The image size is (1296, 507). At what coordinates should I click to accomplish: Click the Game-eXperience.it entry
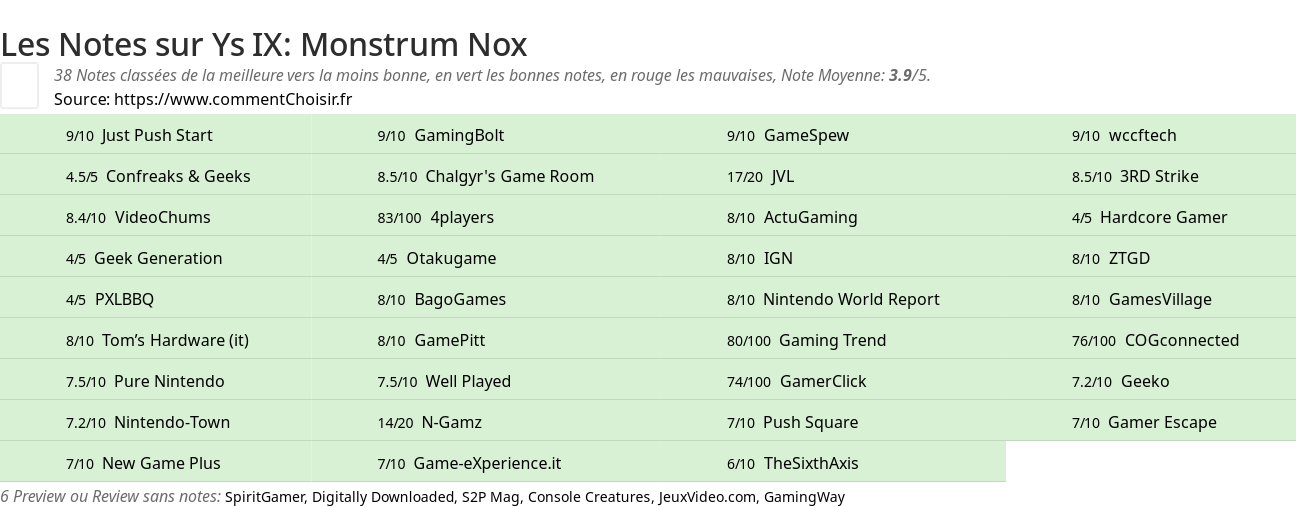click(x=487, y=463)
